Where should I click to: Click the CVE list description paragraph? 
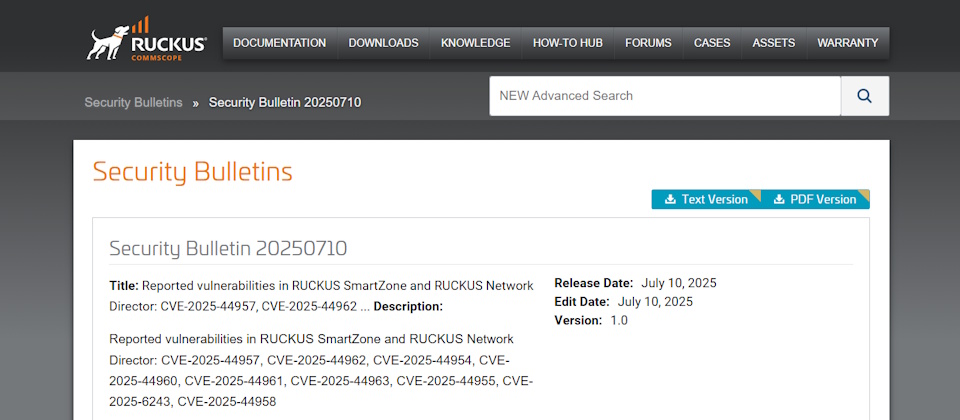click(x=320, y=370)
